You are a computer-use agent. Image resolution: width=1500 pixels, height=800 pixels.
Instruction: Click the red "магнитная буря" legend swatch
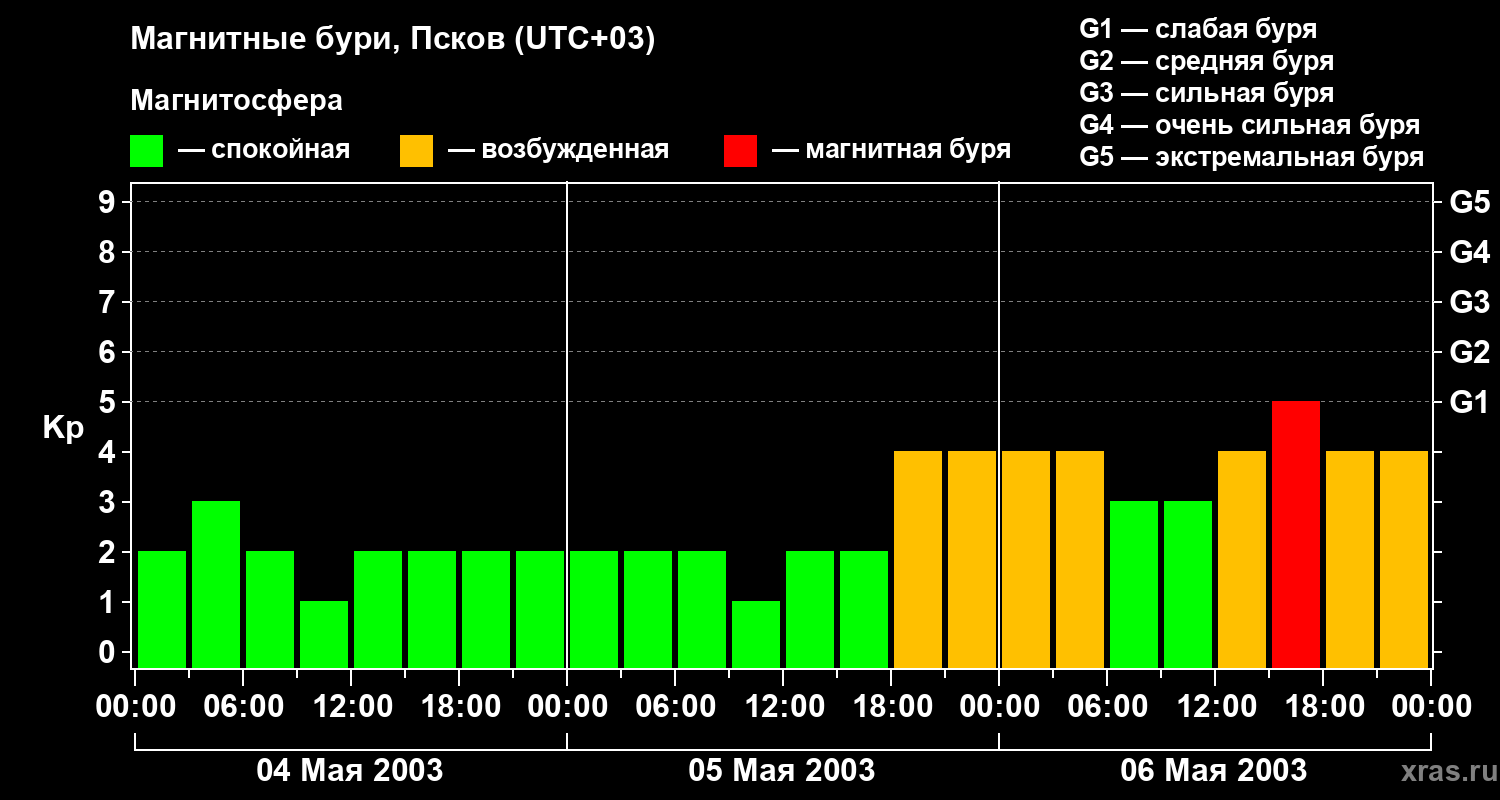point(740,151)
